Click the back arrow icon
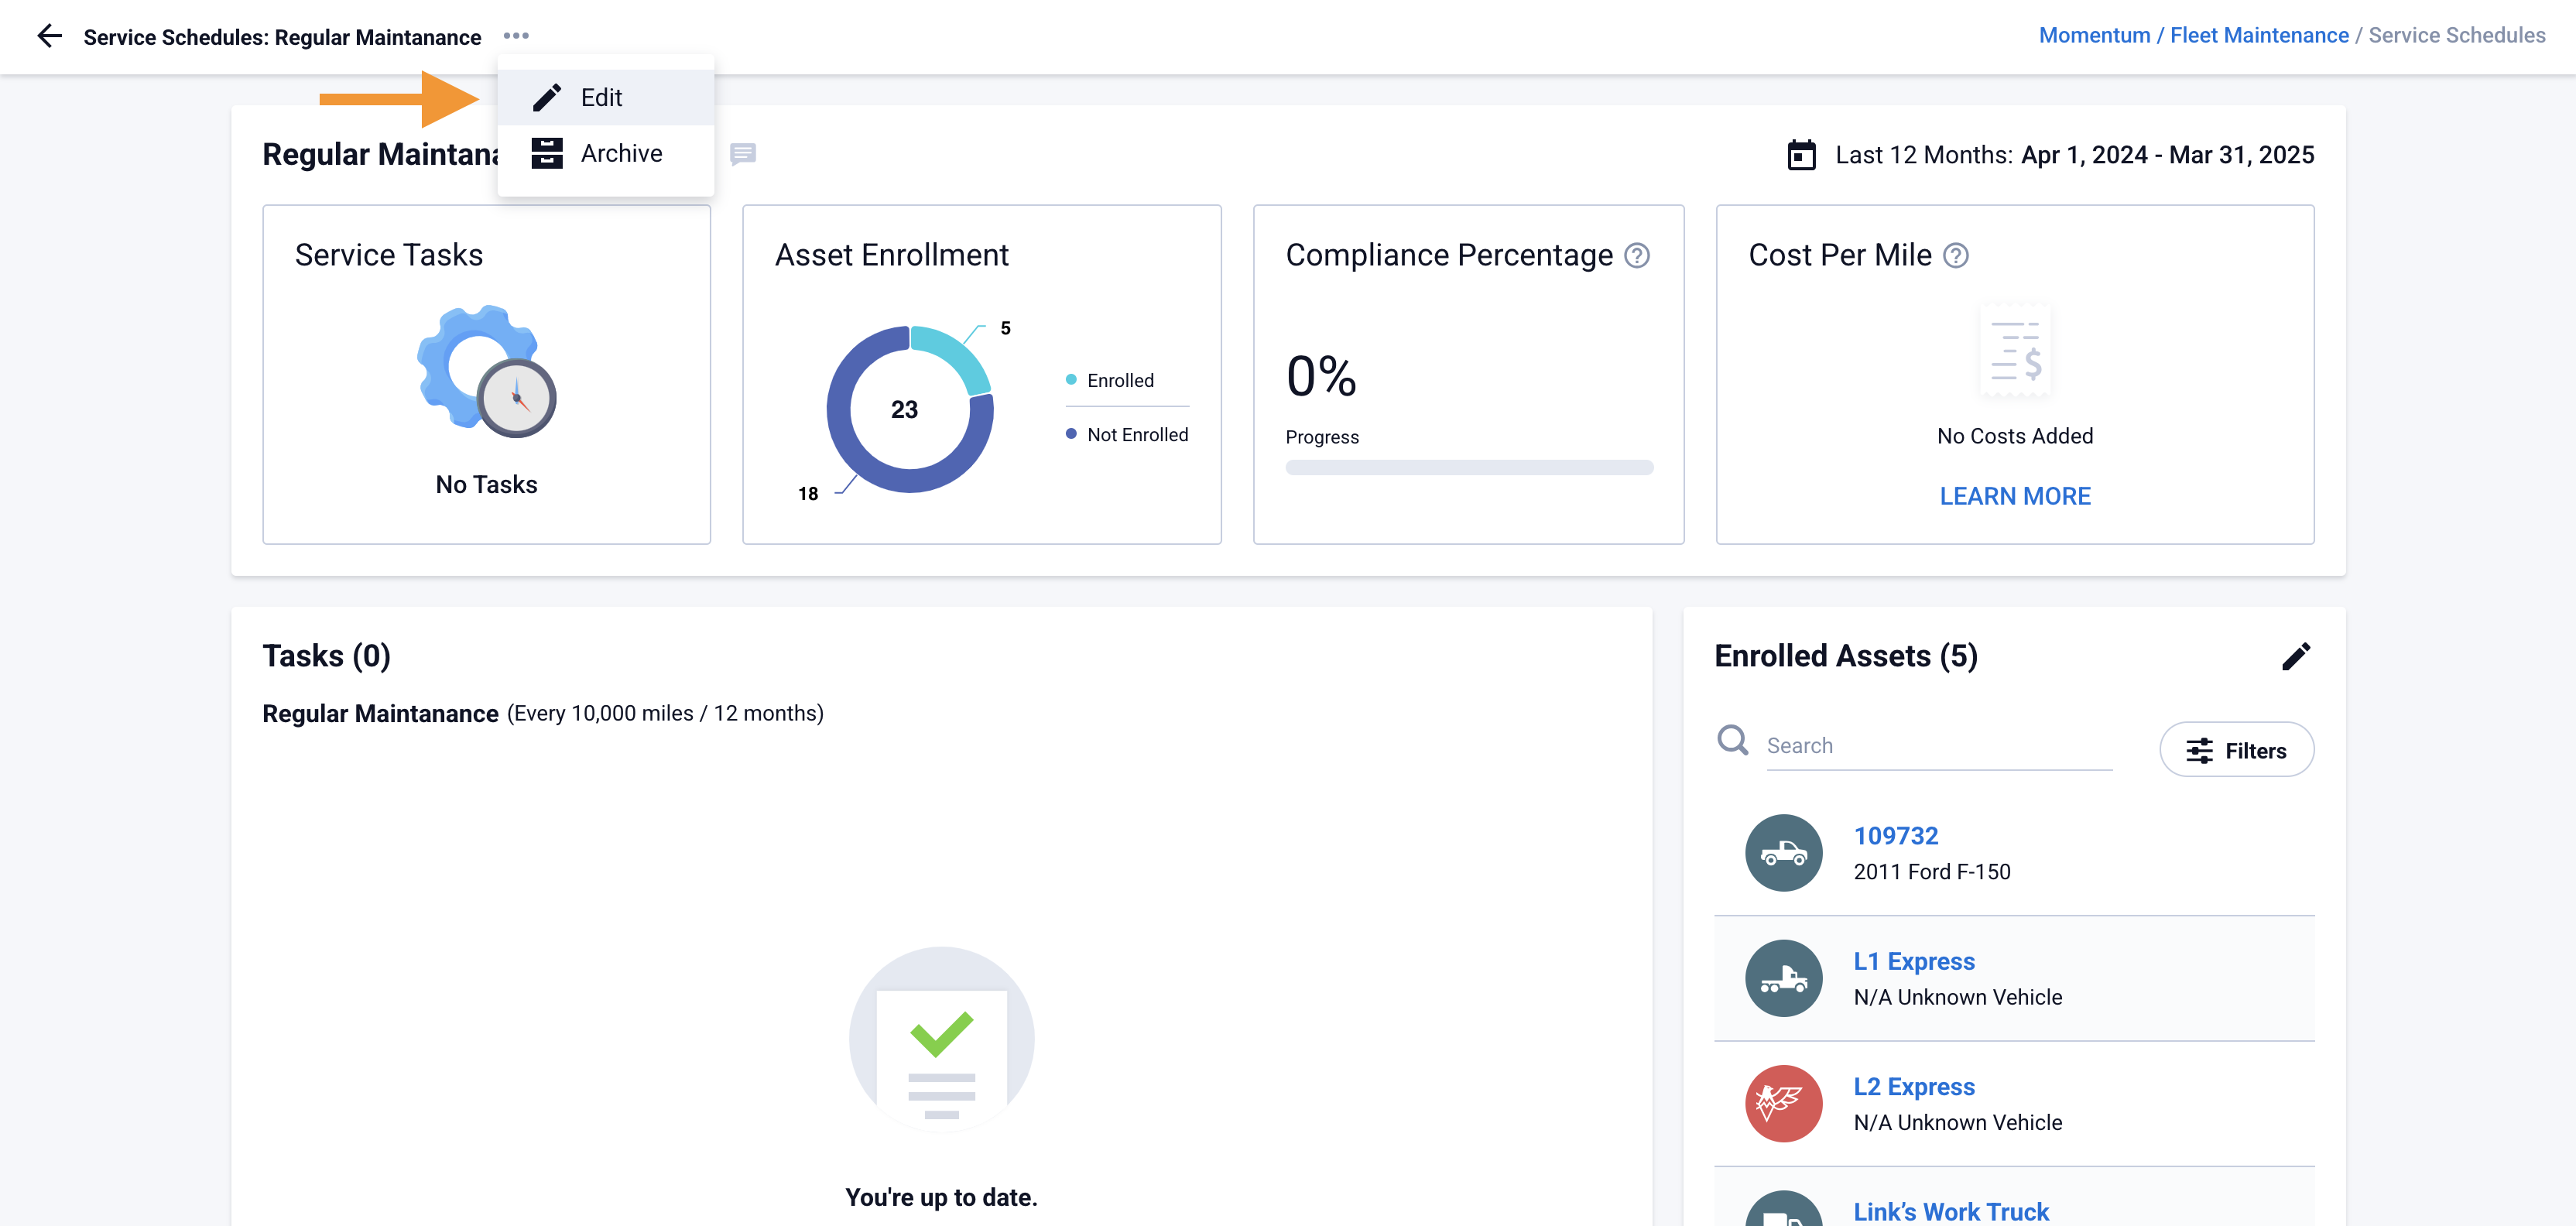The width and height of the screenshot is (2576, 1226). pyautogui.click(x=49, y=37)
